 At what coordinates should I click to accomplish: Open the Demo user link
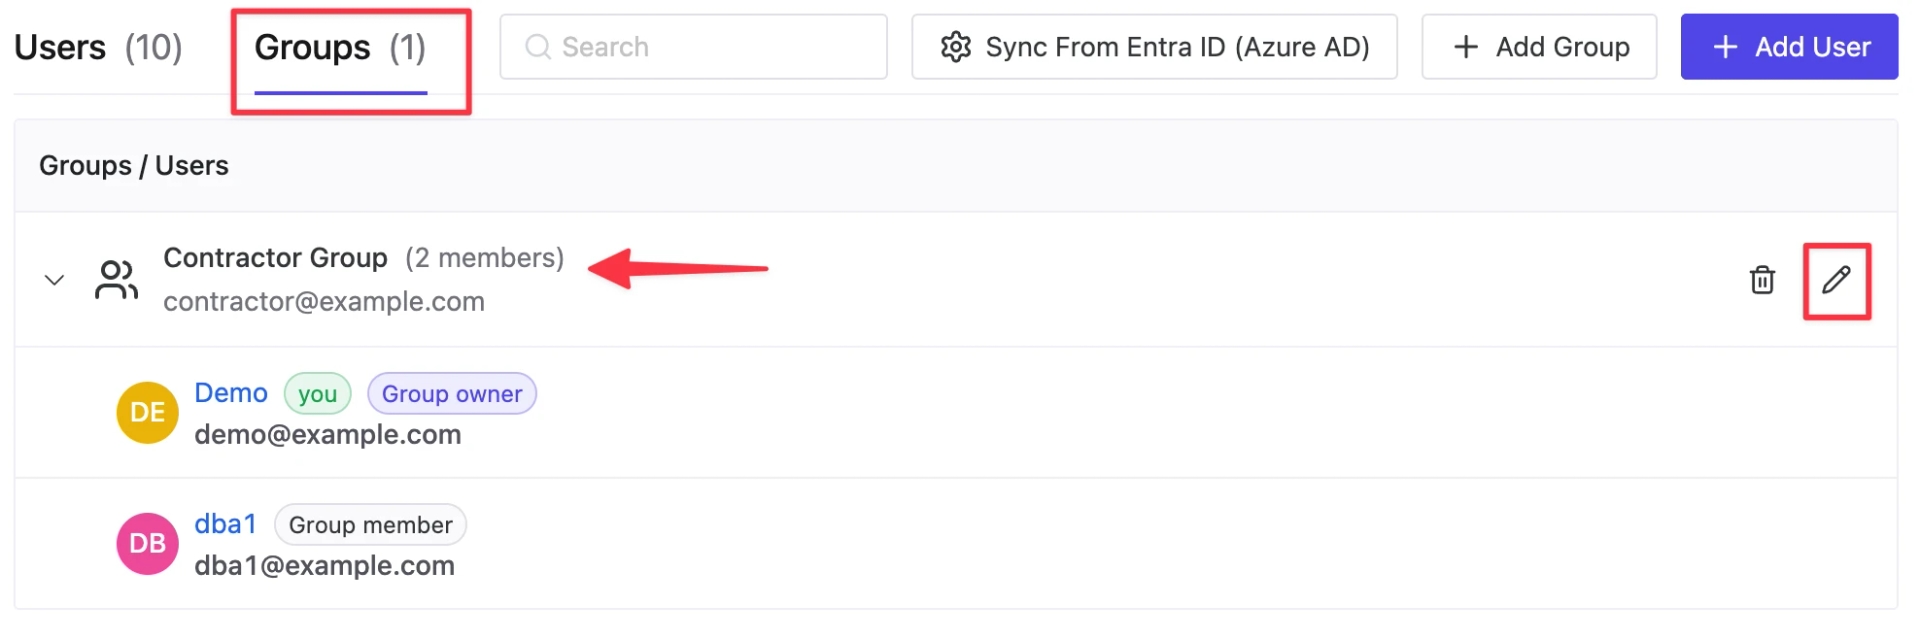(x=231, y=393)
